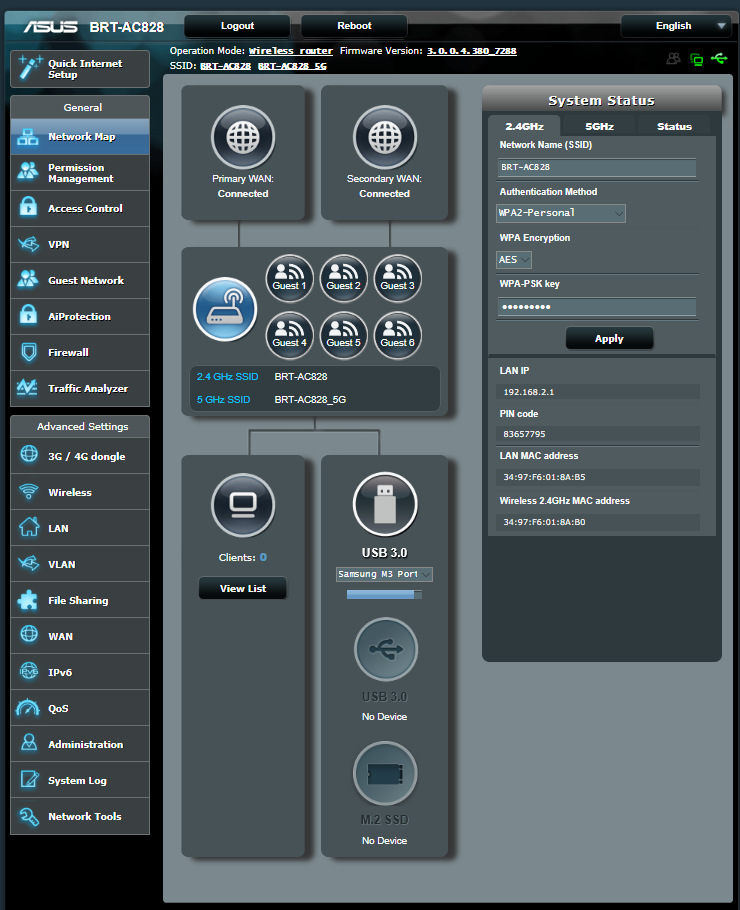Open the Guest 6 network icon
This screenshot has width=740, height=910.
point(397,335)
